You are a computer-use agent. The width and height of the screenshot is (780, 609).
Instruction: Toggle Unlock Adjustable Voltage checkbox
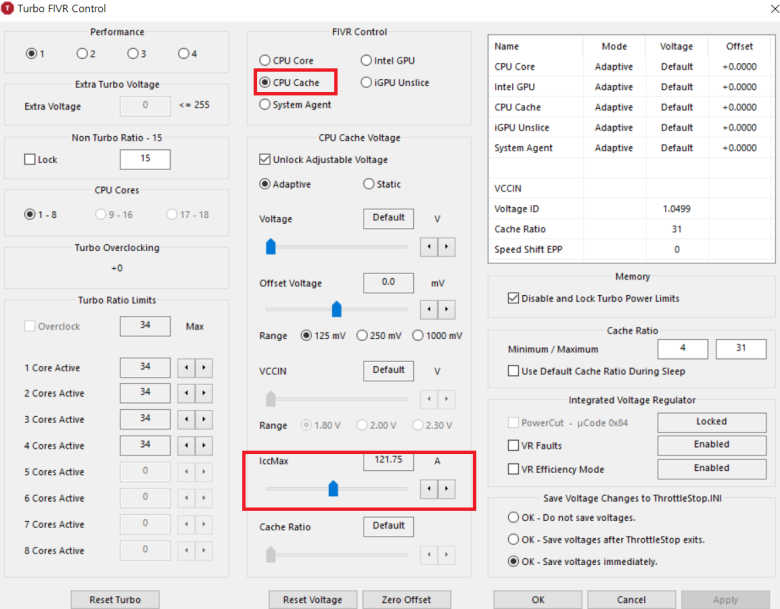(x=265, y=160)
